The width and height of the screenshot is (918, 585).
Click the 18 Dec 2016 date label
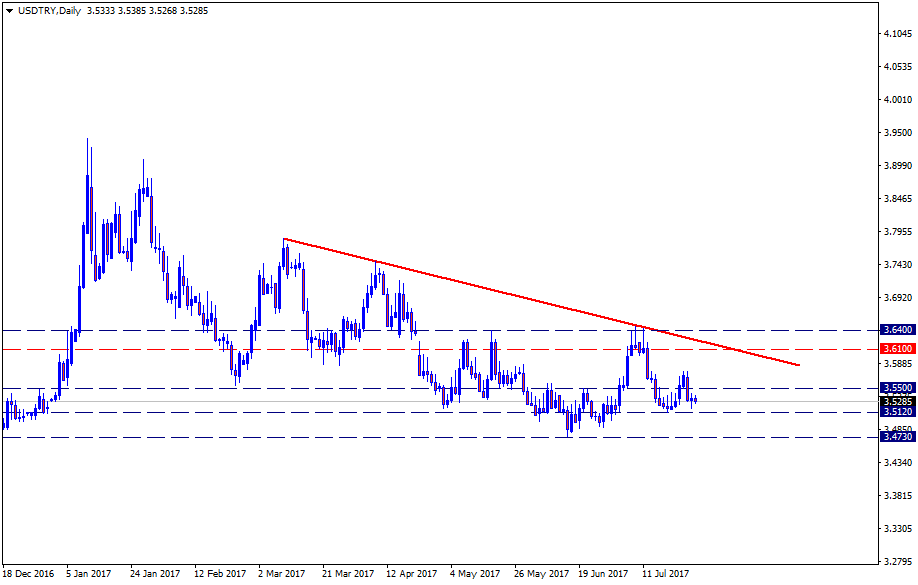tap(29, 575)
